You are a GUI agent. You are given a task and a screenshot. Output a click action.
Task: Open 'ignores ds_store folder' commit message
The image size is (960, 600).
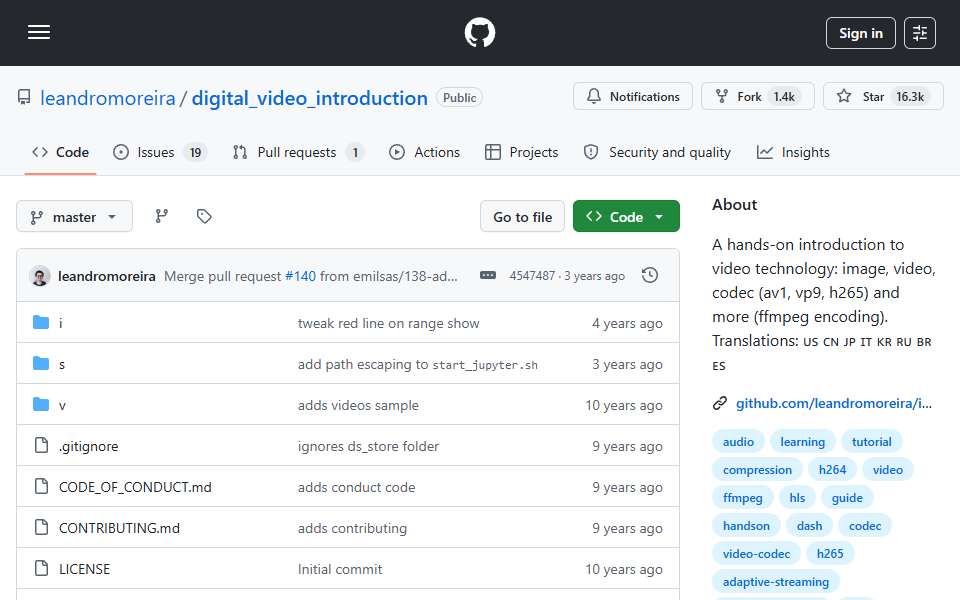pyautogui.click(x=369, y=446)
